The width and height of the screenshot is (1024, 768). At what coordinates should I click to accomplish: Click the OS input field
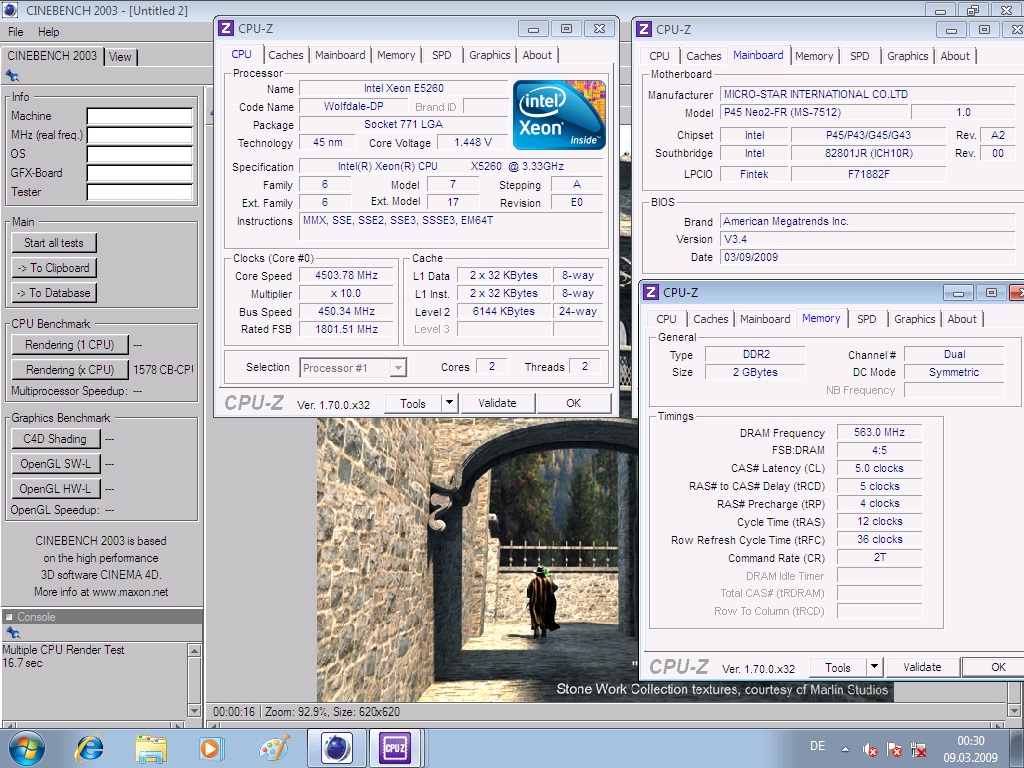click(x=140, y=154)
